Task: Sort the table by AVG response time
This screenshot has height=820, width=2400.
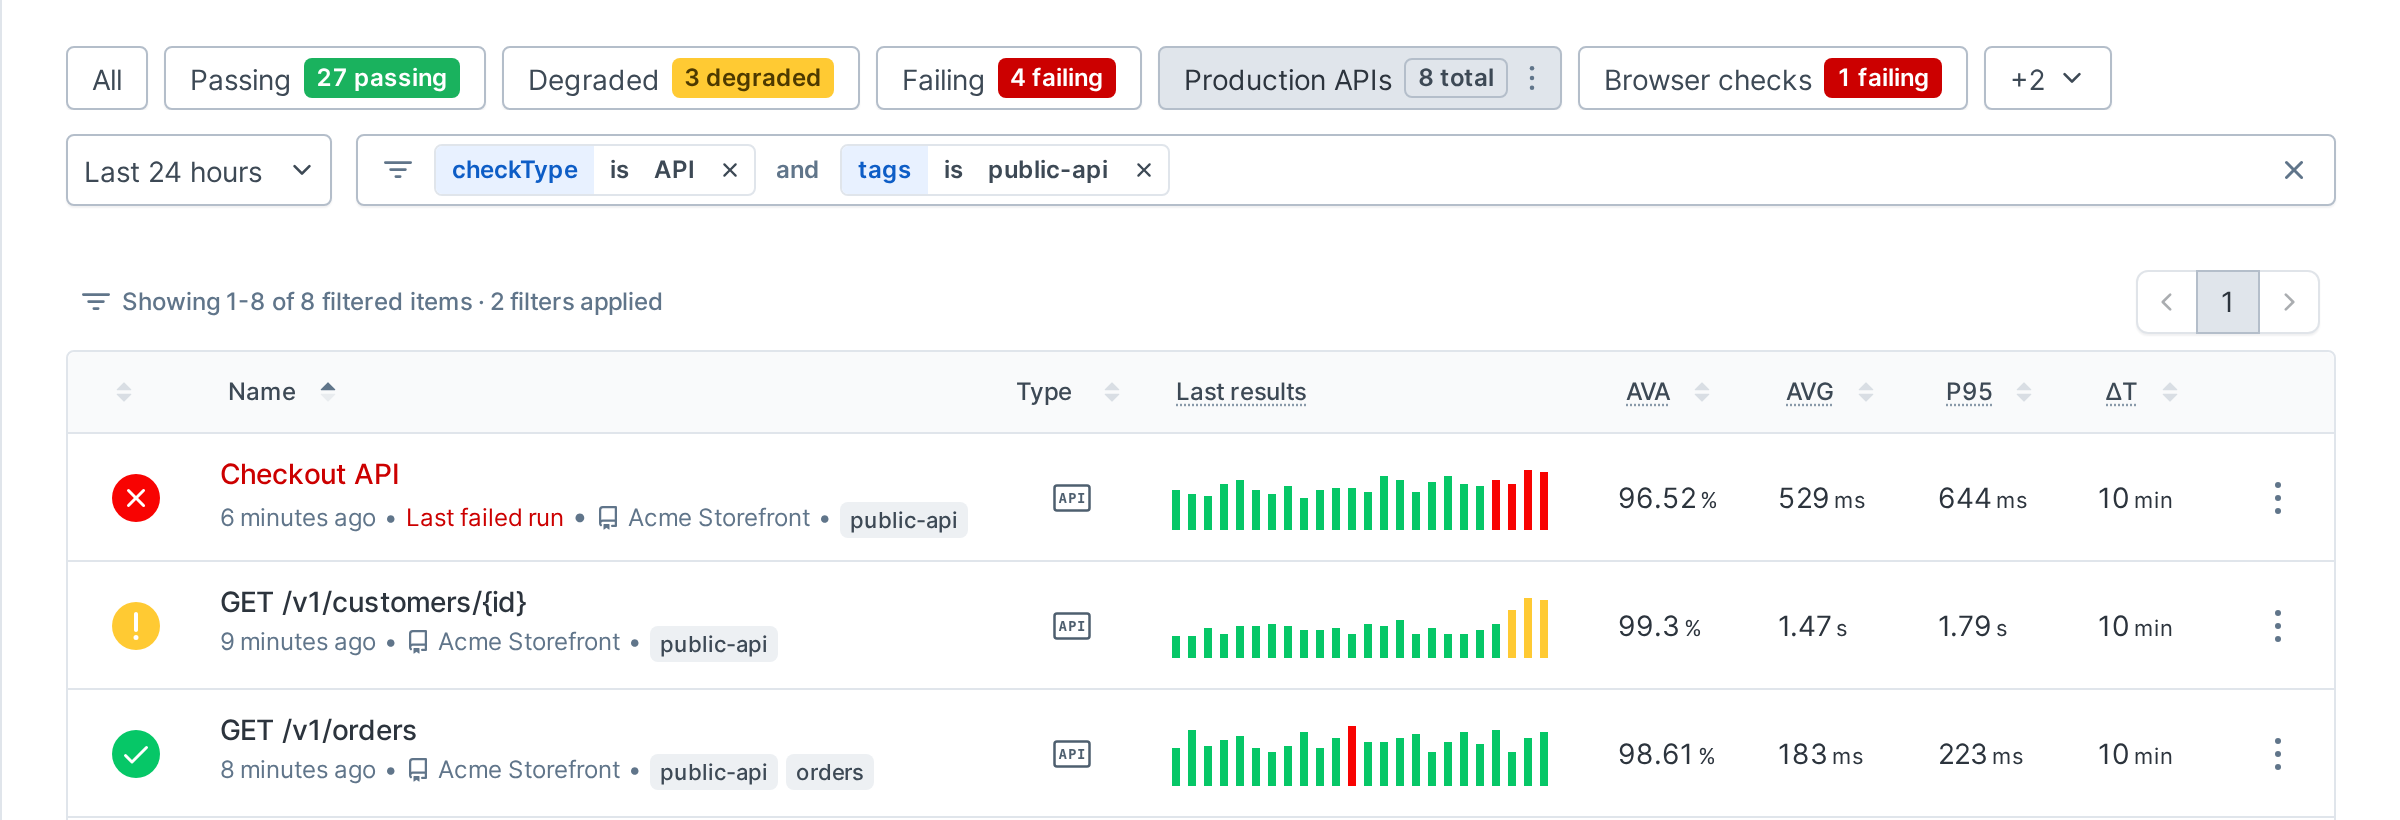Action: [1829, 391]
